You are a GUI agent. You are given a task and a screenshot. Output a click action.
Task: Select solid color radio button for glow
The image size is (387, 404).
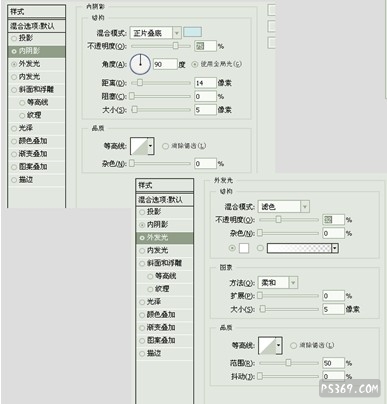click(232, 248)
